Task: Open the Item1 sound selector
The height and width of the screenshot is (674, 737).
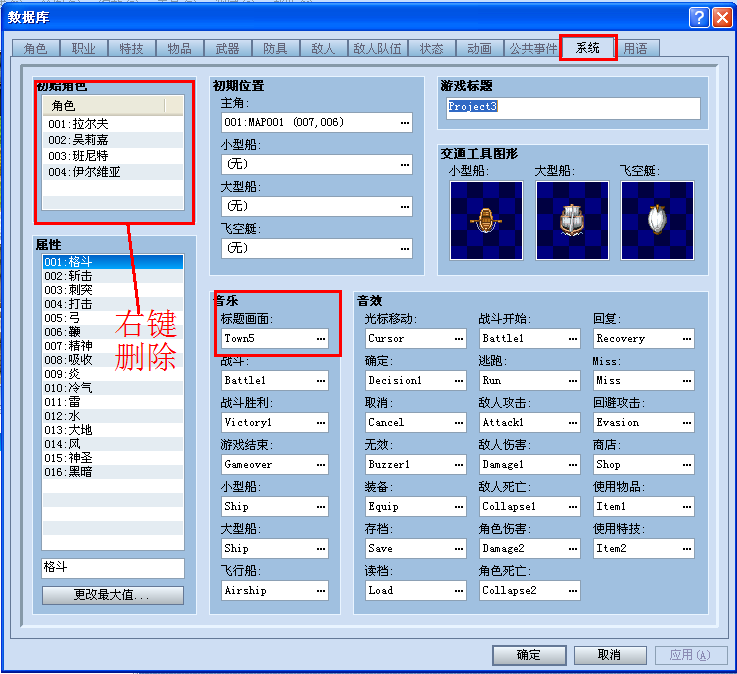Action: point(644,506)
